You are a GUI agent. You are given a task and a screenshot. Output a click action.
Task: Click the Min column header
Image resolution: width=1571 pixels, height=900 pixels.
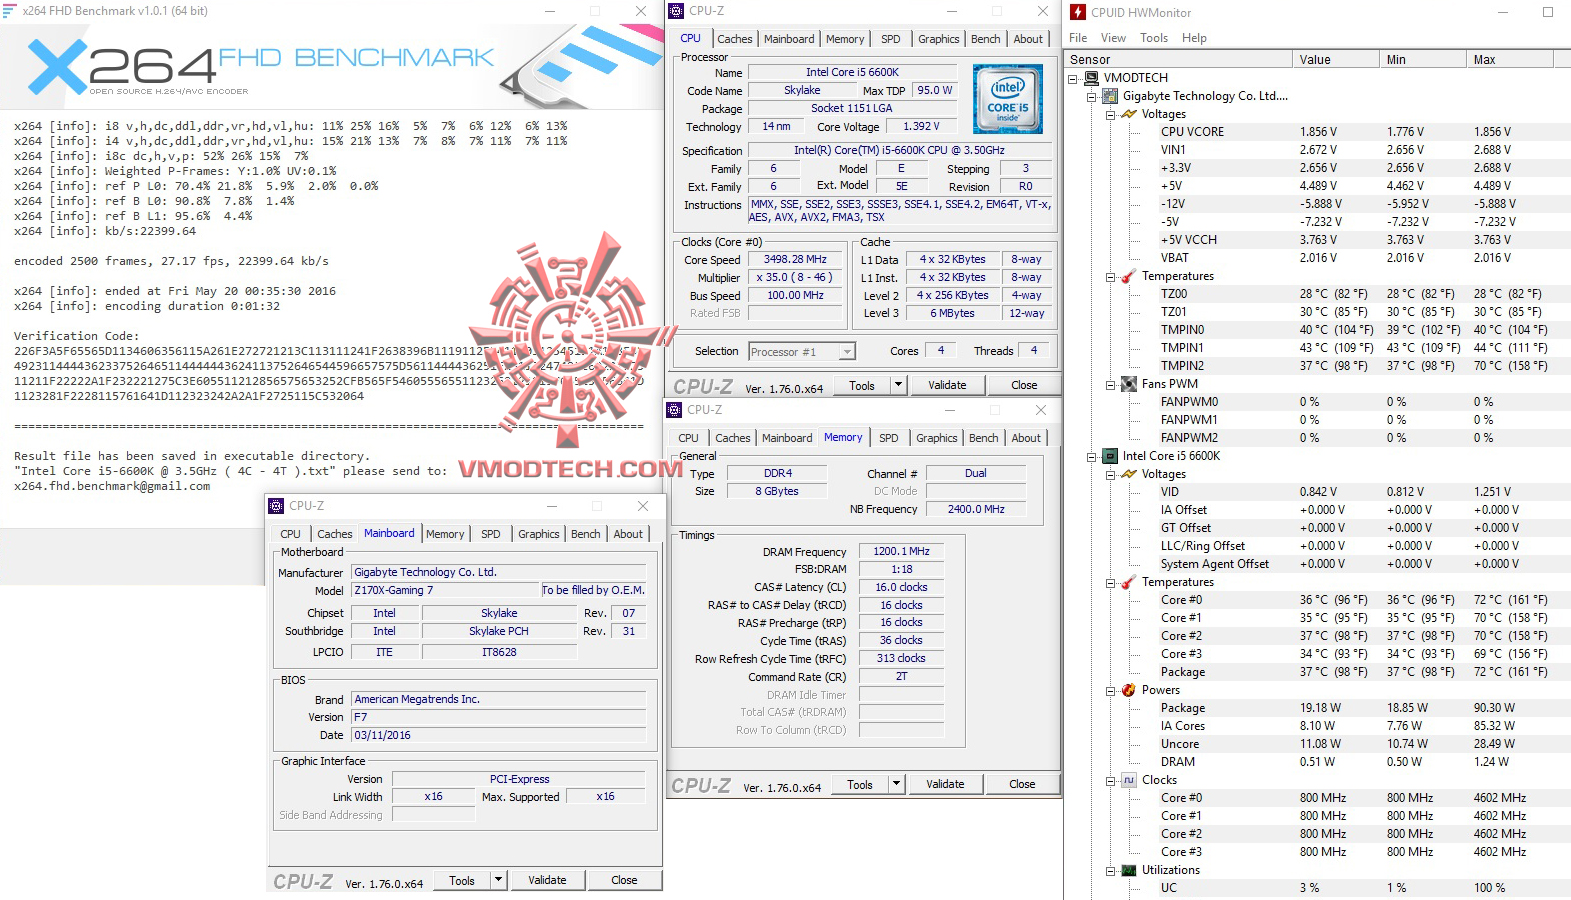[x=1423, y=60]
